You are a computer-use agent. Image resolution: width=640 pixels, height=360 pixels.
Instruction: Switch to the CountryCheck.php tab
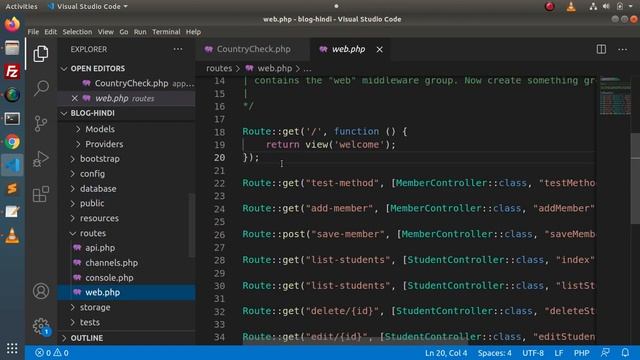[253, 49]
